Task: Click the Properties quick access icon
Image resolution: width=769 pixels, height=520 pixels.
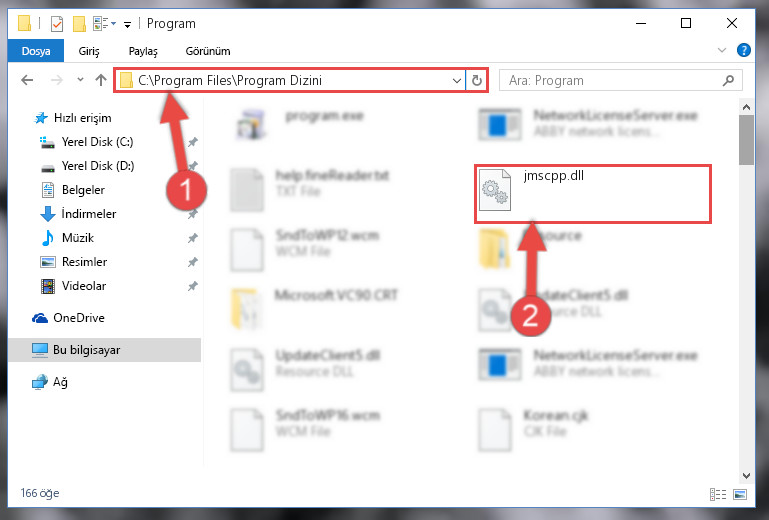Action: click(x=57, y=24)
